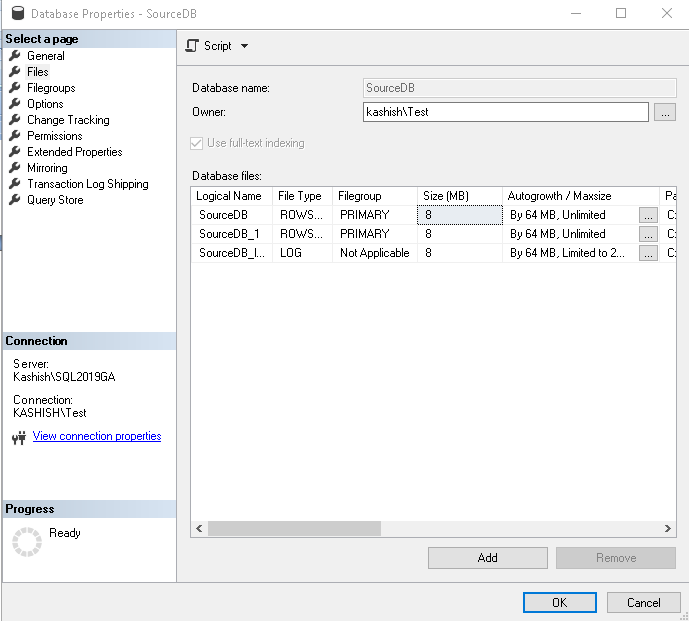This screenshot has height=621, width=689.
Task: Click the scrollbar left arrow
Action: pos(199,528)
